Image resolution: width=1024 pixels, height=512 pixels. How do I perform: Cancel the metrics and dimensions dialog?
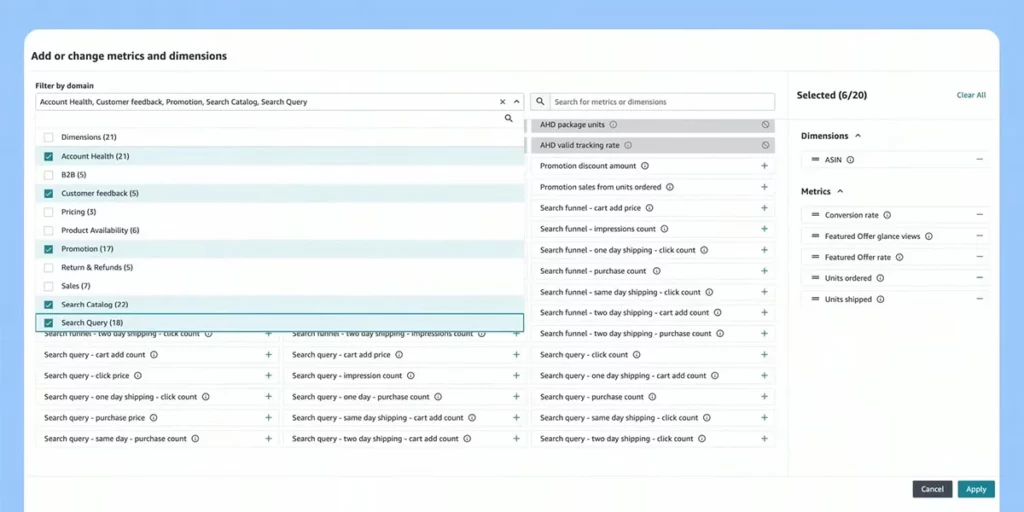click(931, 489)
